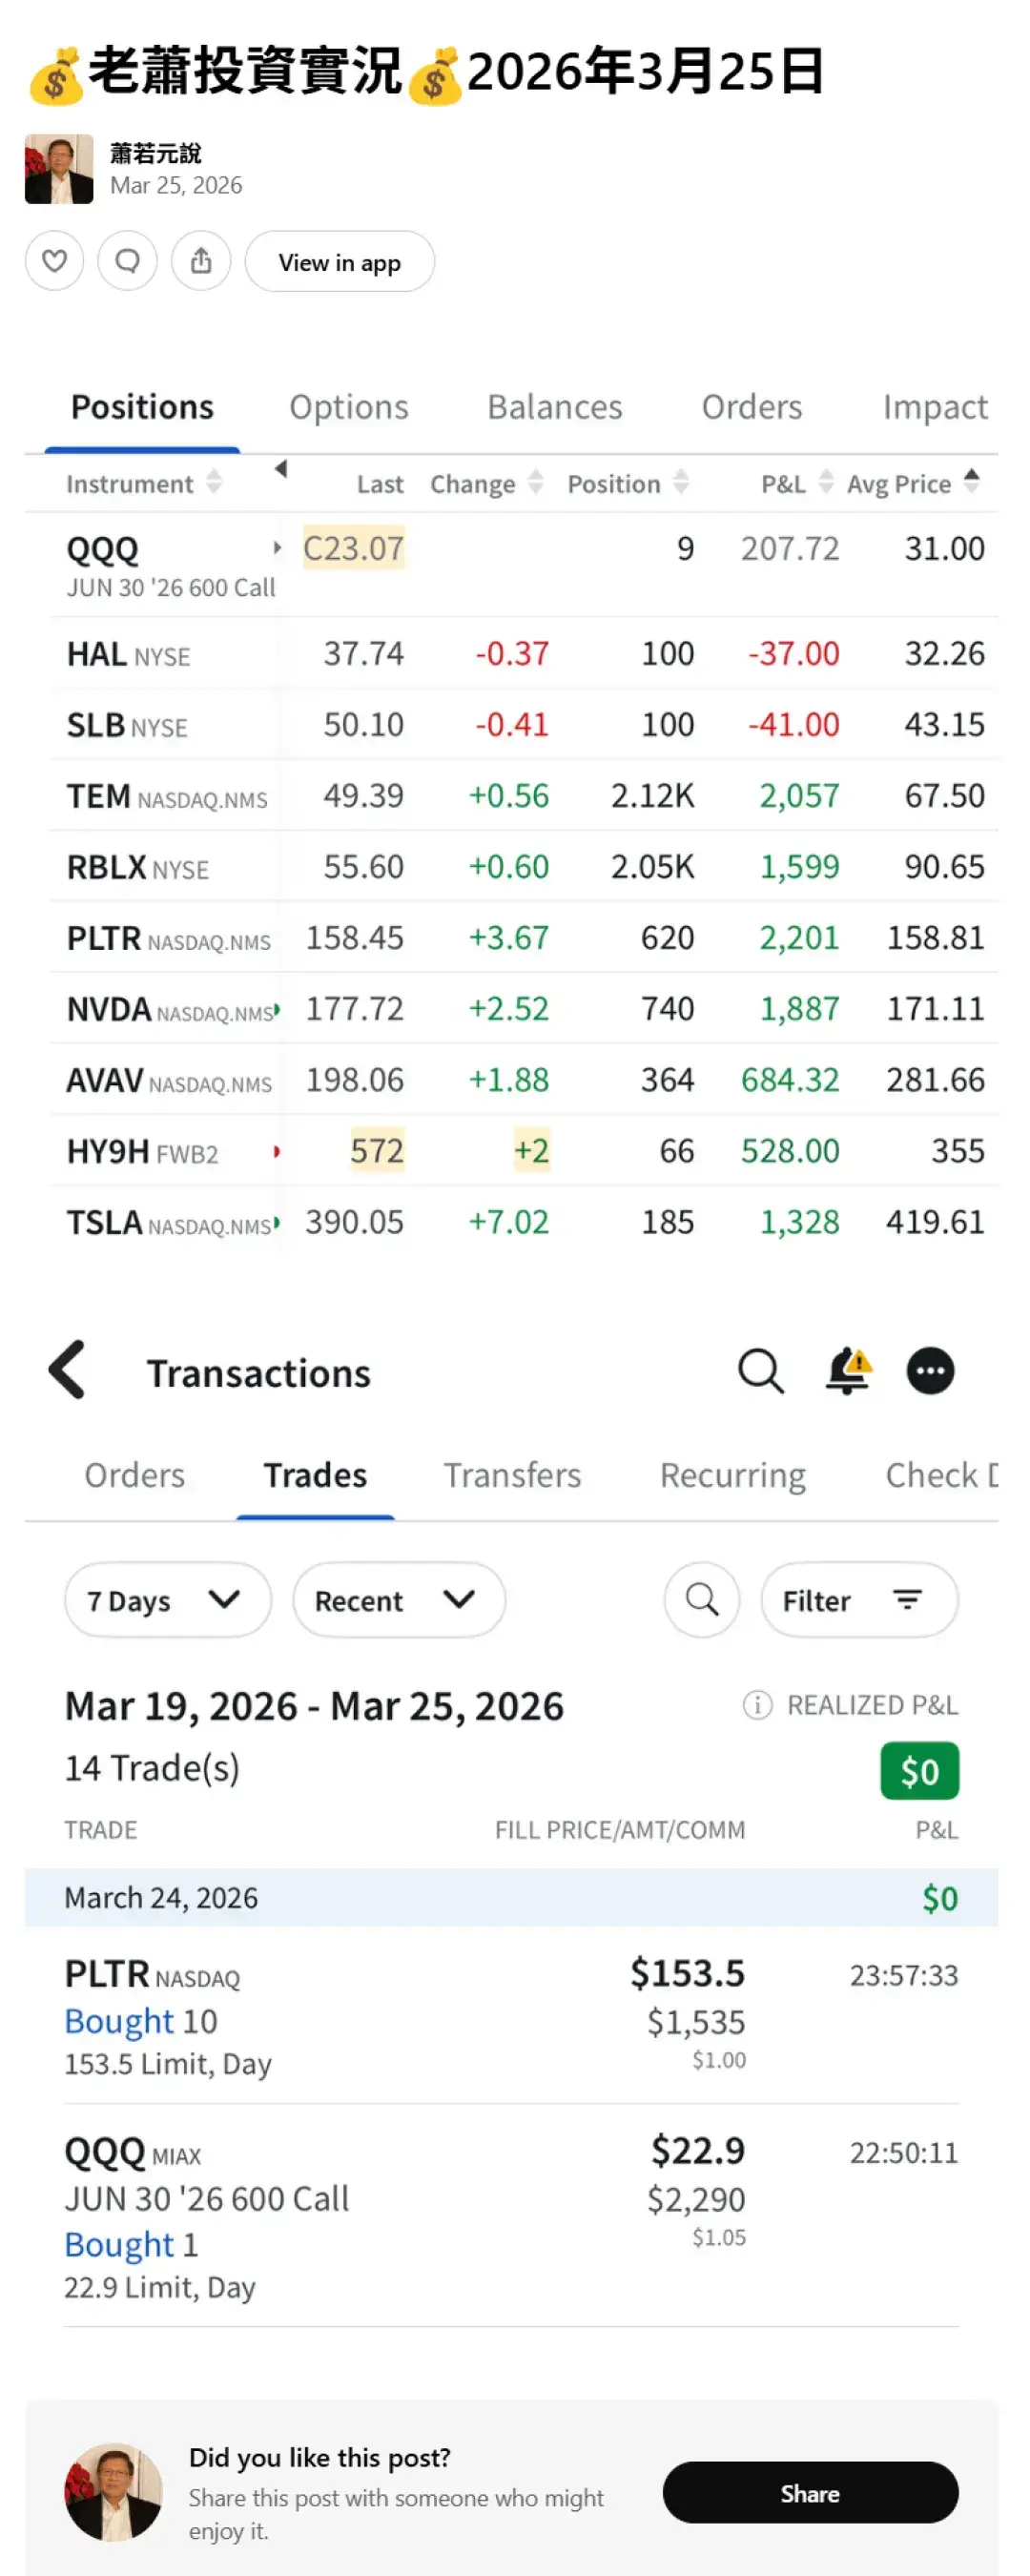This screenshot has height=2576, width=1030.
Task: Open comments via speech bubble icon
Action: pyautogui.click(x=127, y=261)
